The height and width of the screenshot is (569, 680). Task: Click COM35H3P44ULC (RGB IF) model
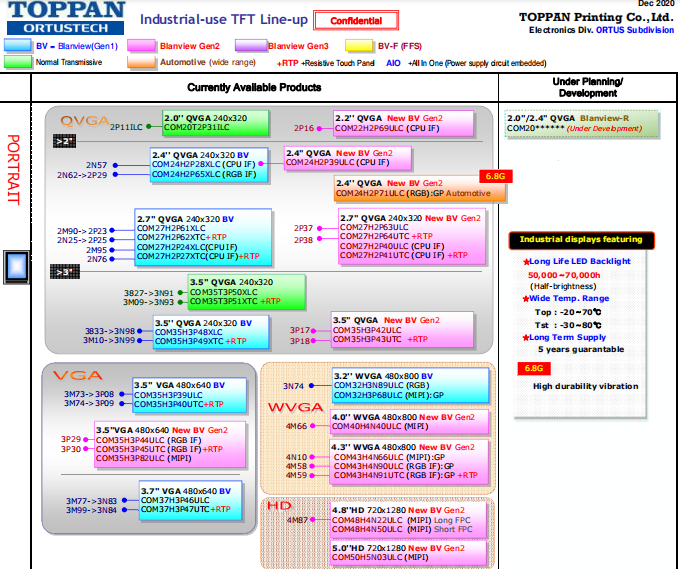pyautogui.click(x=148, y=440)
